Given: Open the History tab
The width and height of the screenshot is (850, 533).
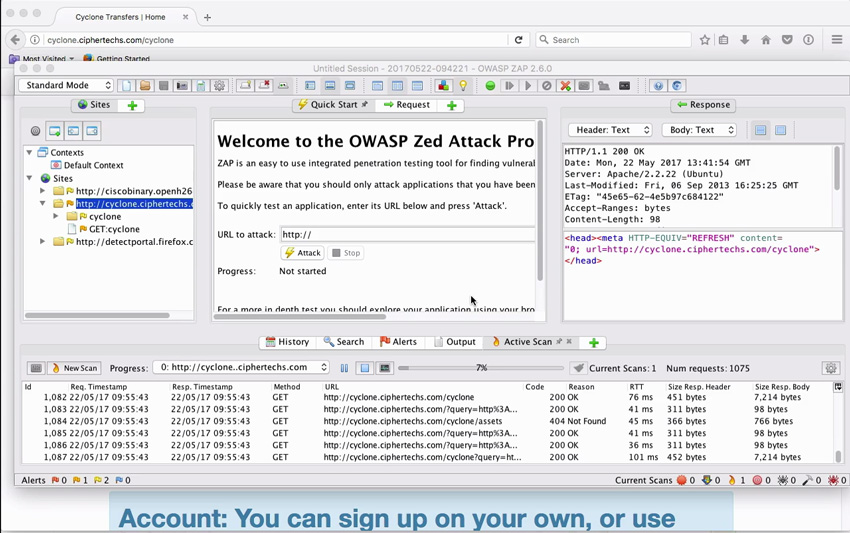Looking at the screenshot, I should [287, 342].
